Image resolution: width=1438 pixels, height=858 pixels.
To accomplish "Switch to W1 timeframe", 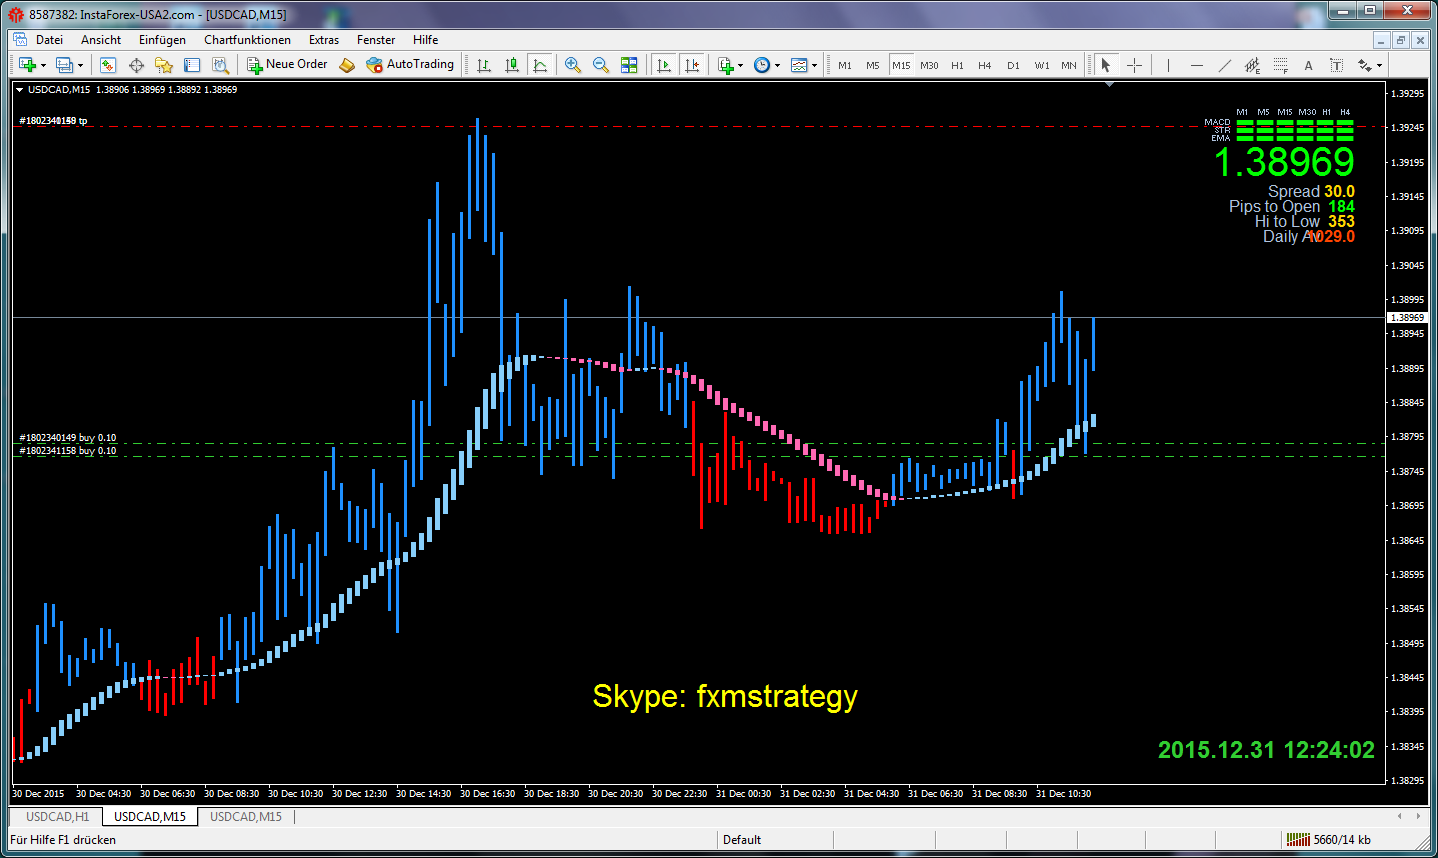I will (1042, 65).
